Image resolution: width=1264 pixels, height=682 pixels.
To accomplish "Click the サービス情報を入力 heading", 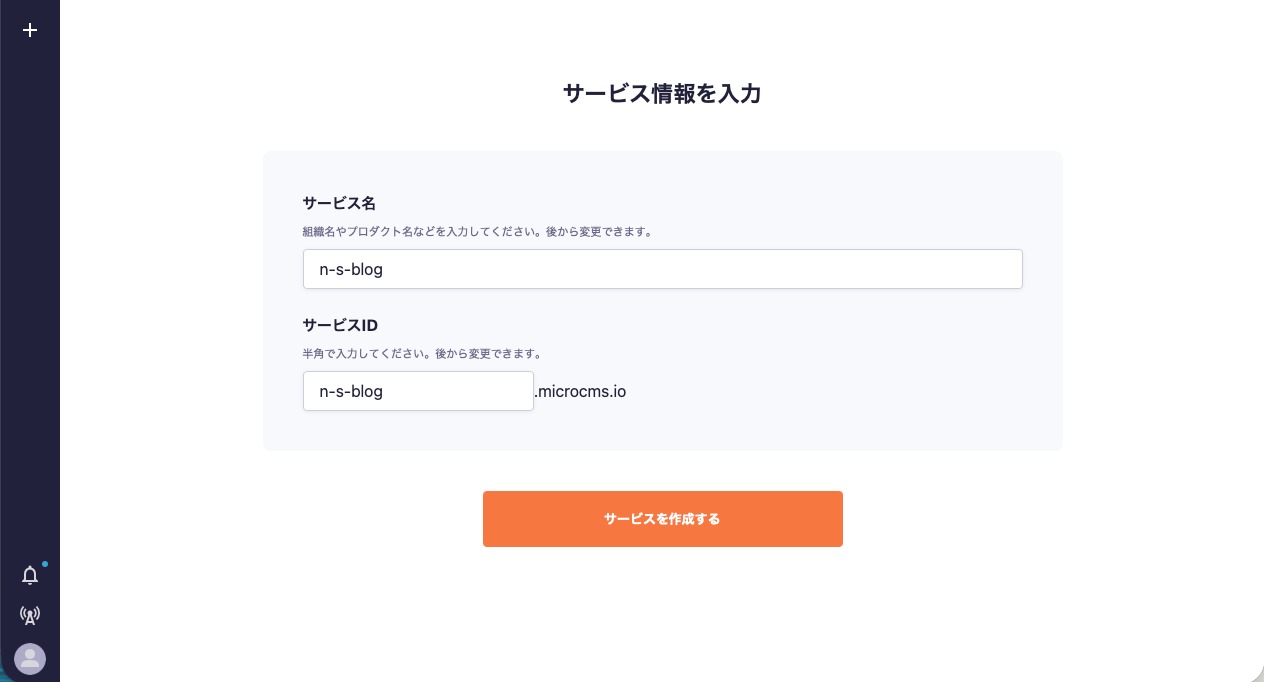I will pyautogui.click(x=662, y=94).
